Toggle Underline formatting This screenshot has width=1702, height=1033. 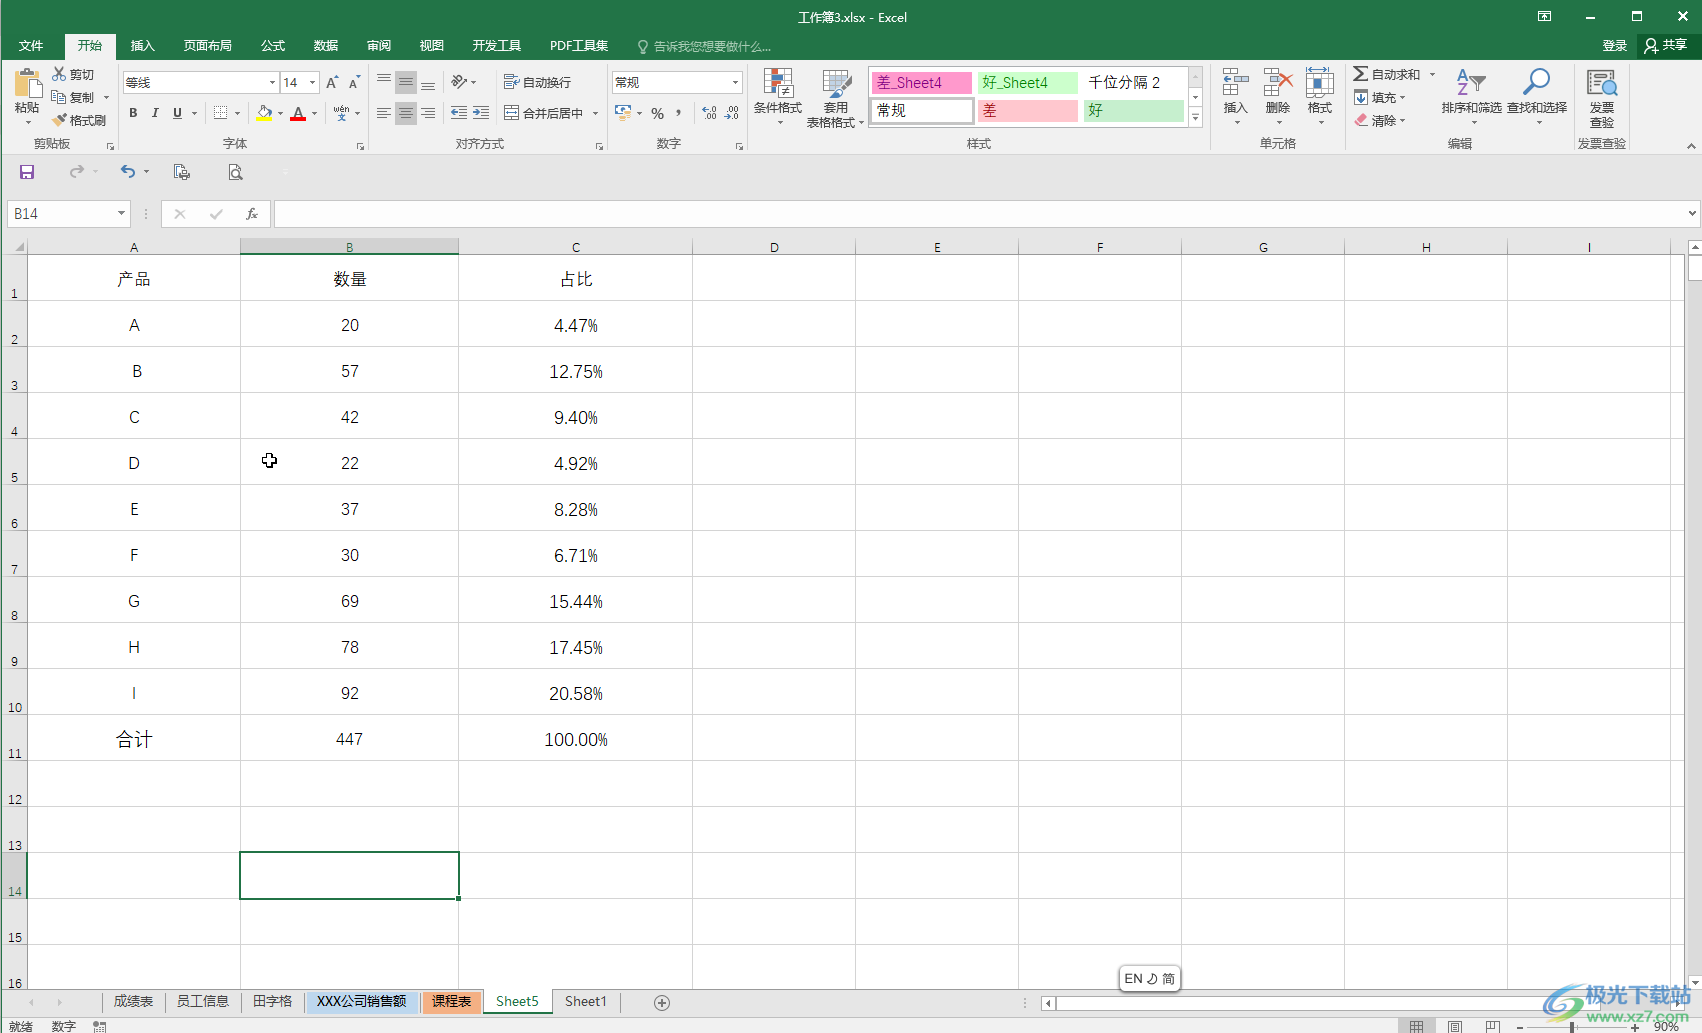177,113
